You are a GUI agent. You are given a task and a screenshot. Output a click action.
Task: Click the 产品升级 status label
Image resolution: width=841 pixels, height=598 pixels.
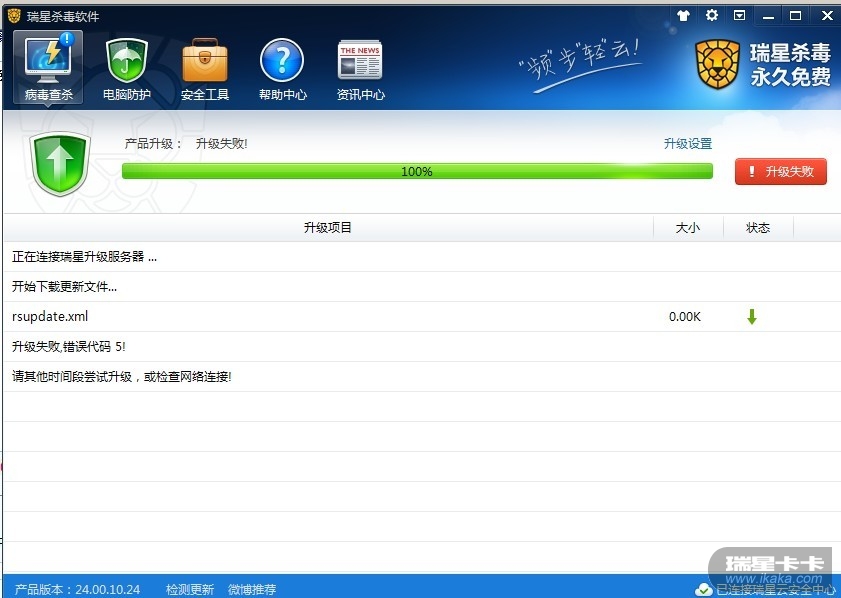(x=153, y=144)
